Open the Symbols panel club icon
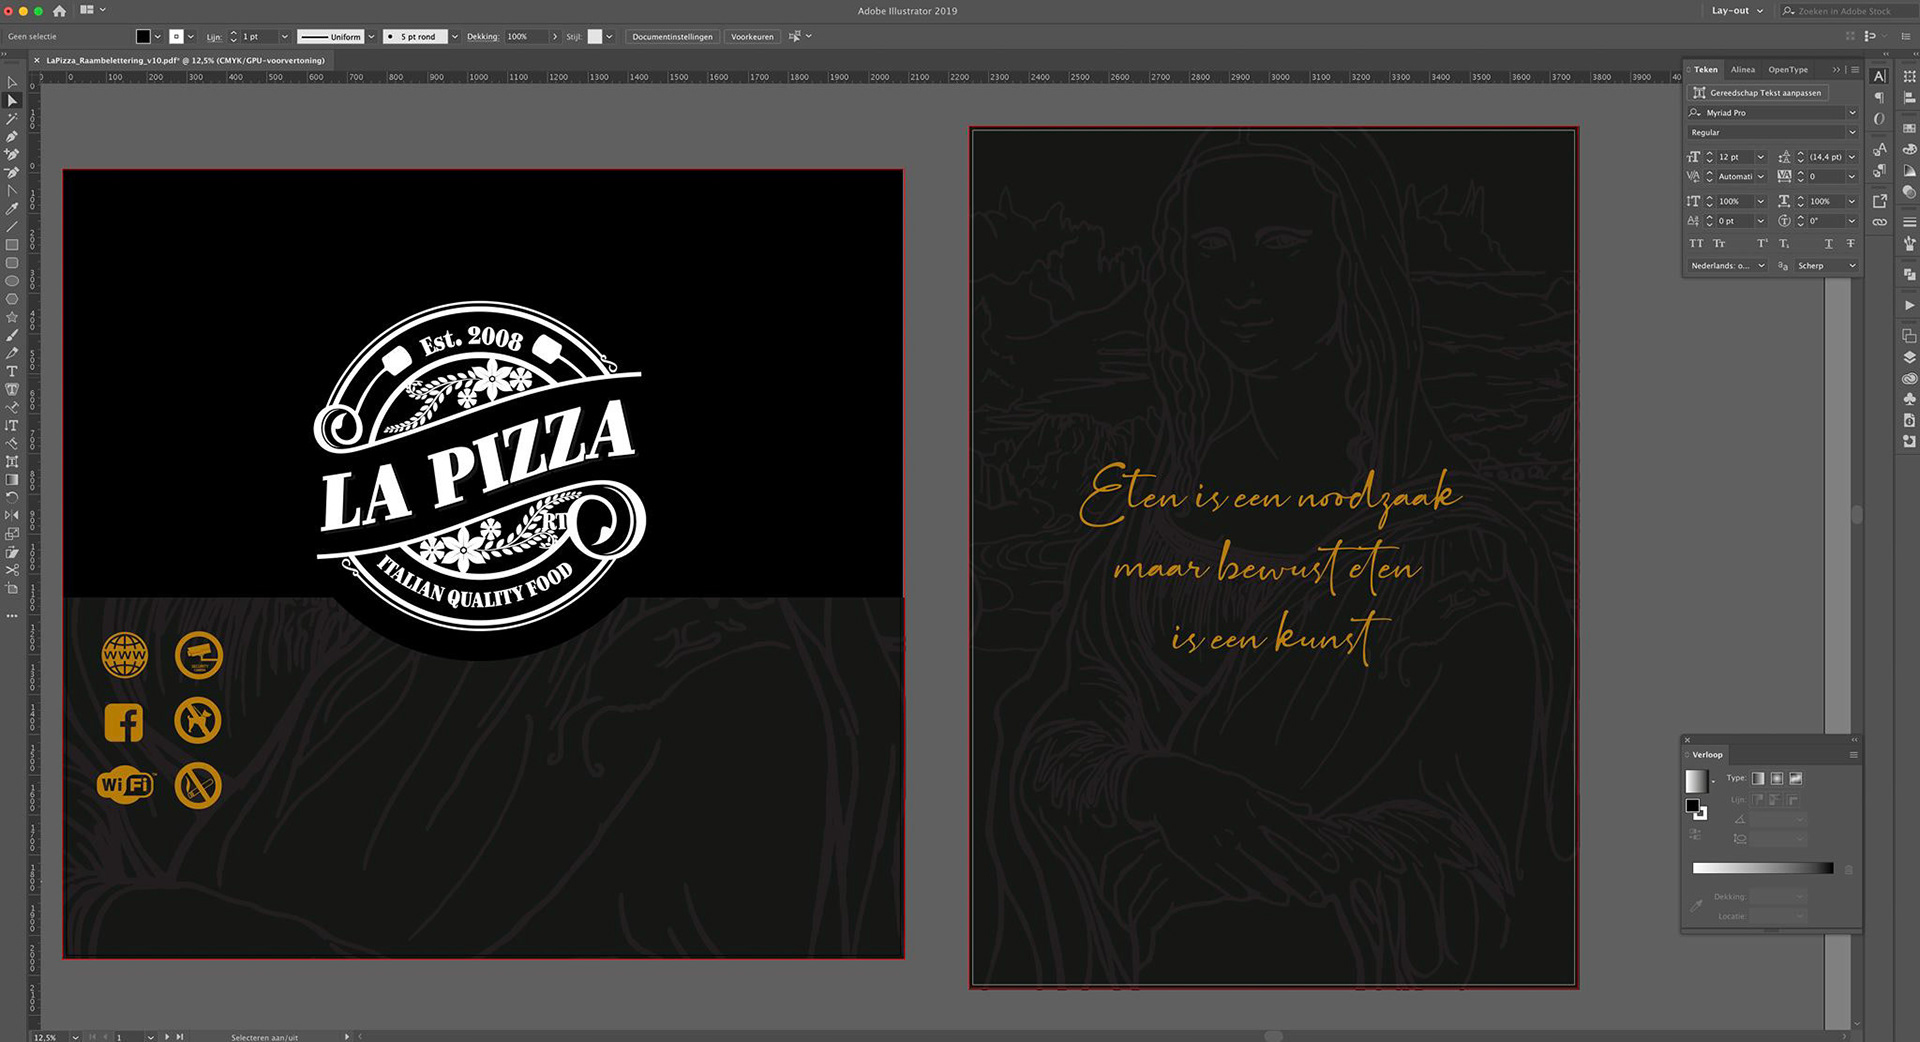Image resolution: width=1920 pixels, height=1042 pixels. (1909, 399)
